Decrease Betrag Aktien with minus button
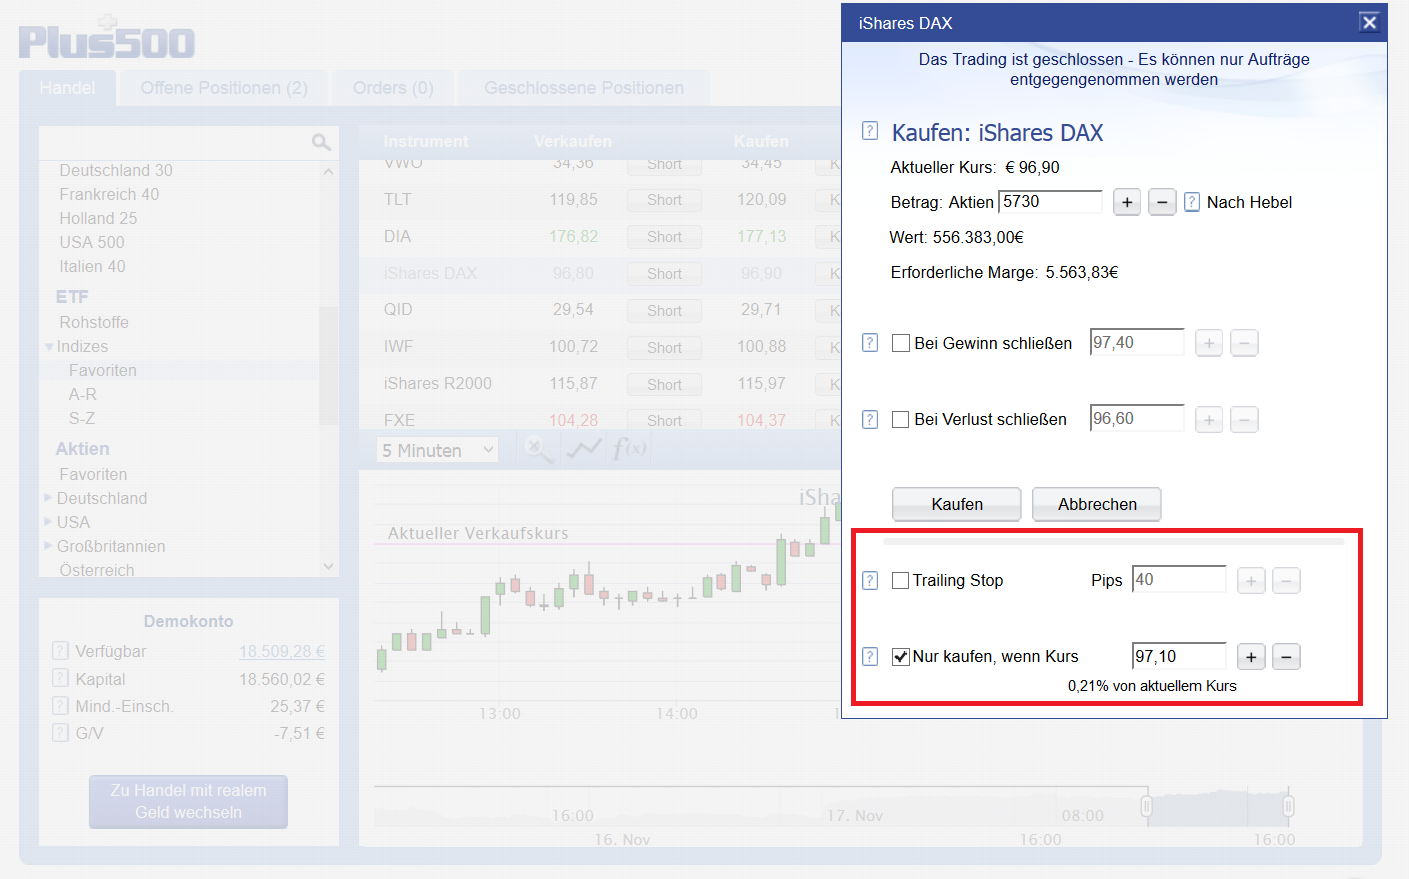 coord(1162,202)
